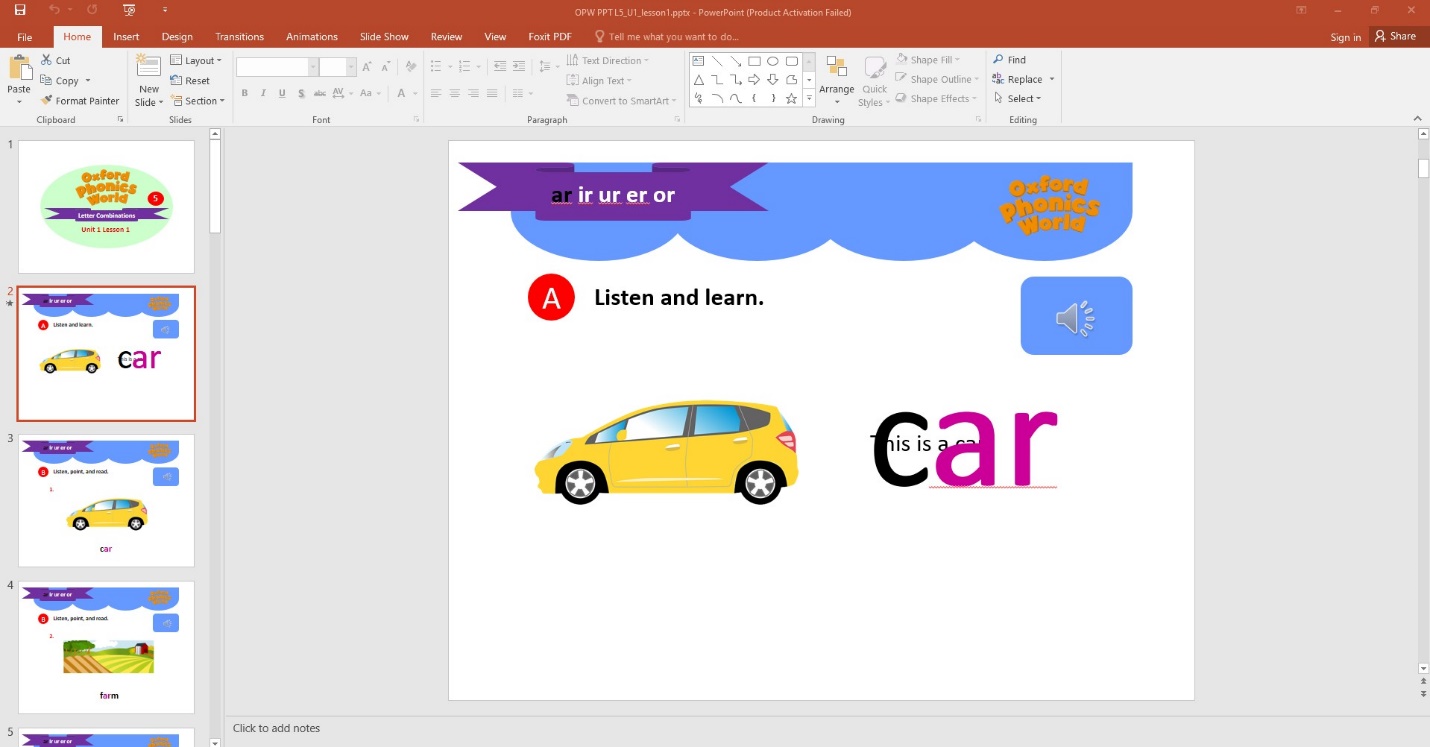
Task: Toggle Bold formatting
Action: [244, 93]
